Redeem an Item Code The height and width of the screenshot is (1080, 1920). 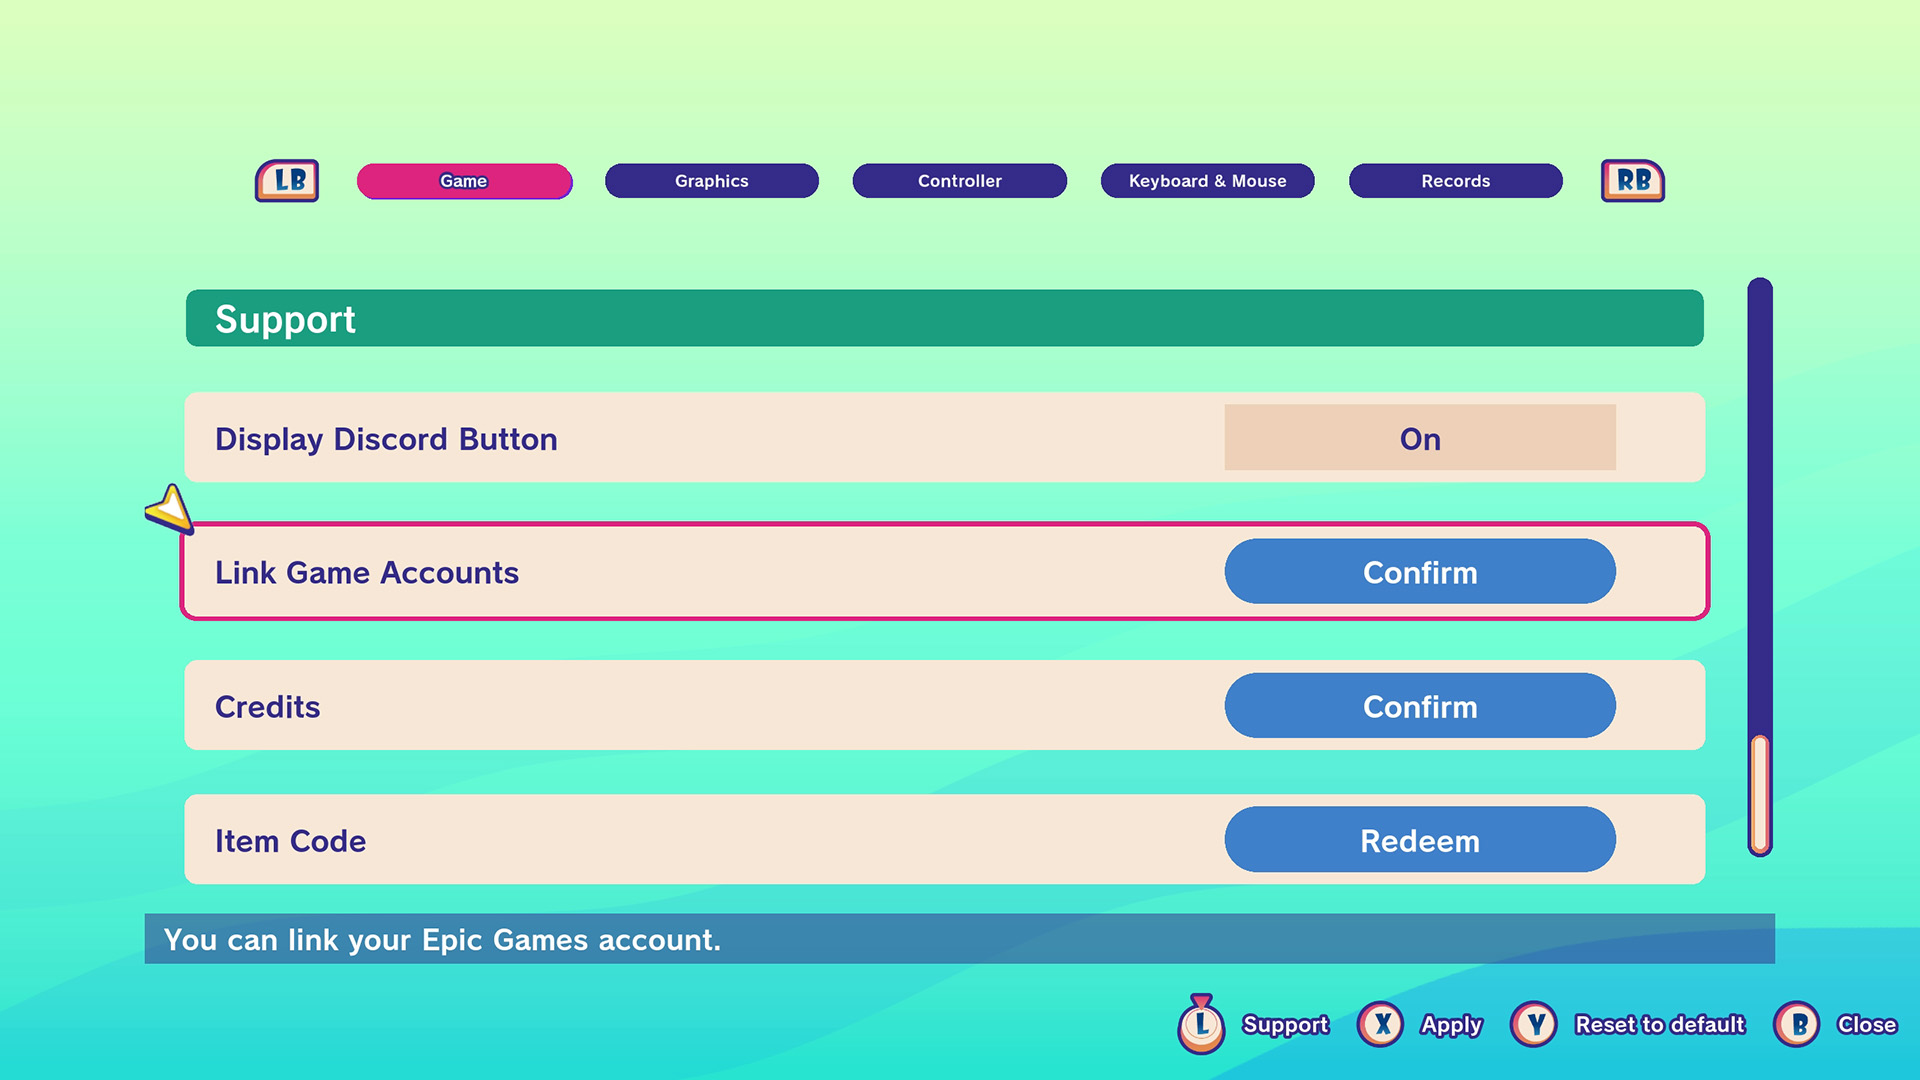tap(1419, 840)
